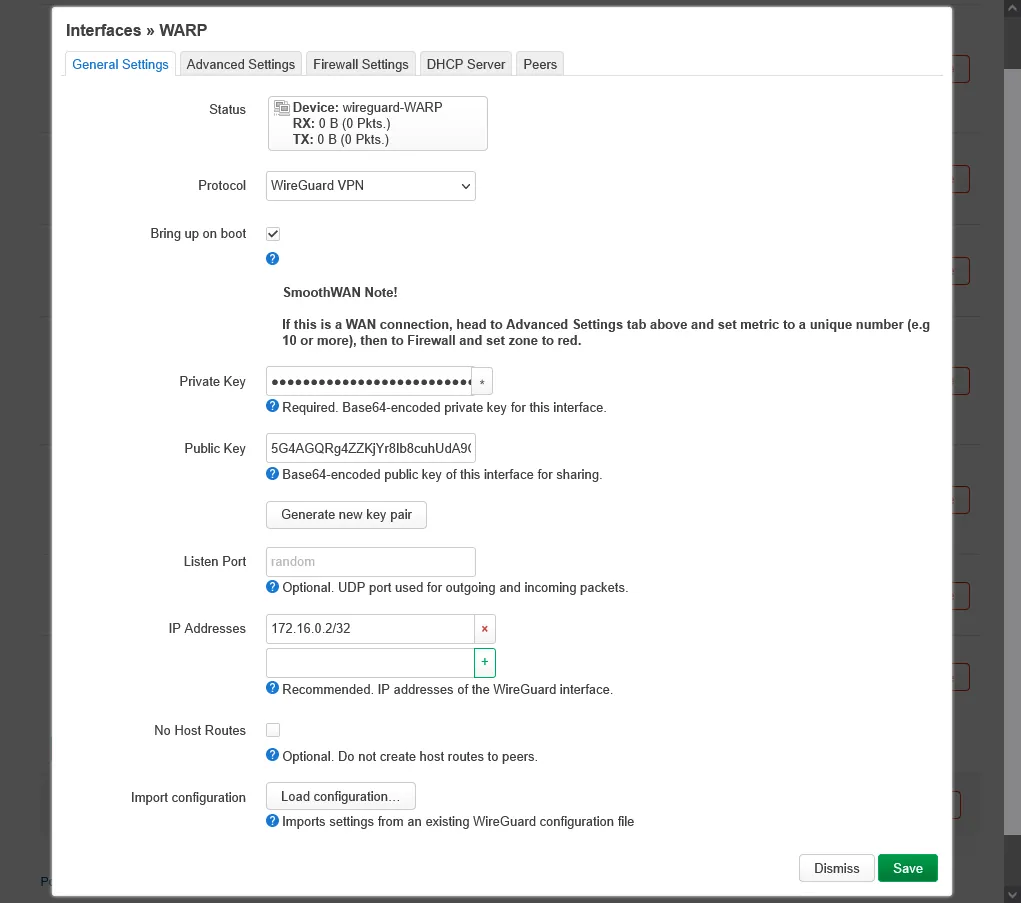Click the device icon in the Status box

coord(281,107)
